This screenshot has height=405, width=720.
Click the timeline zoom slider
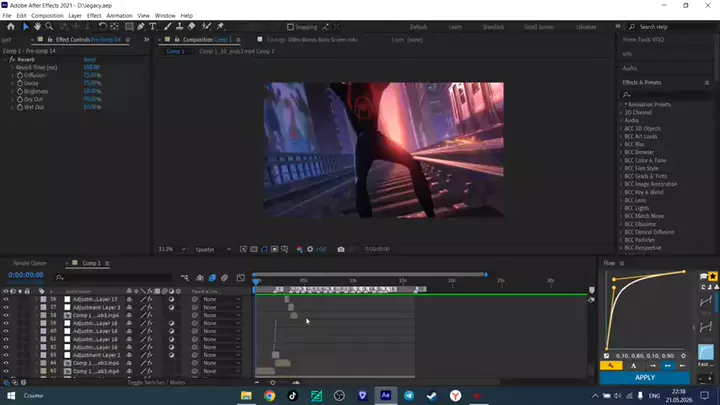coord(272,382)
